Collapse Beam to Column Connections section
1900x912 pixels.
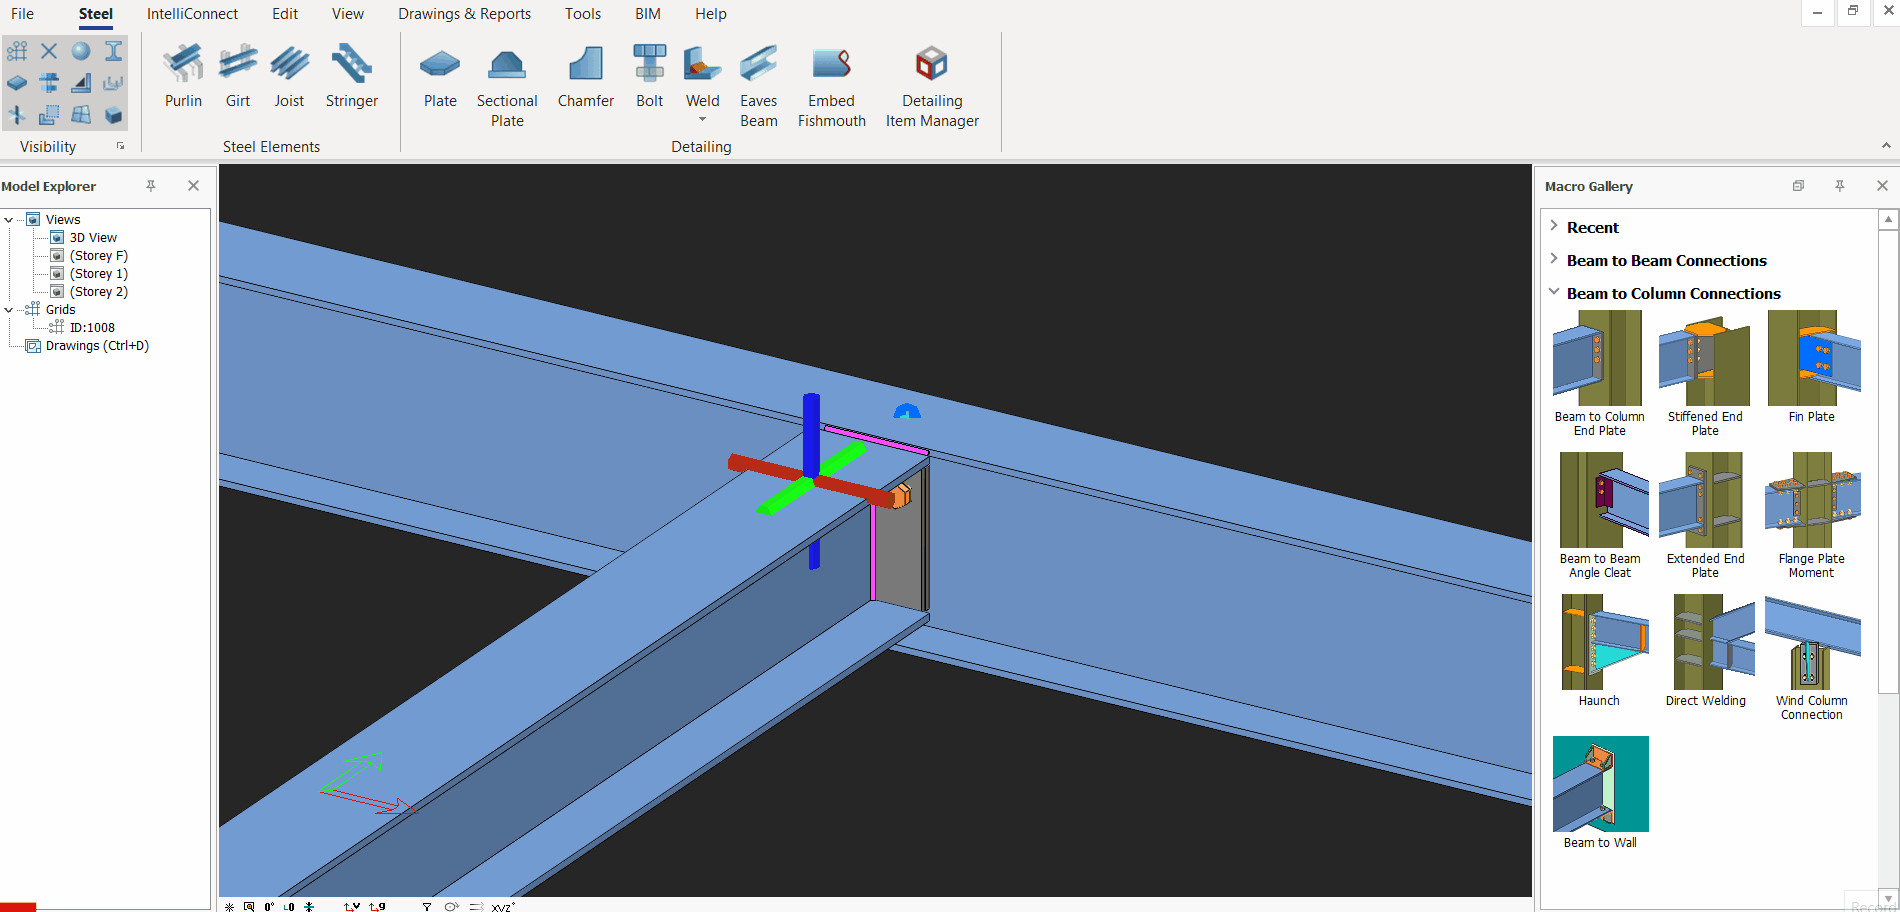1554,293
